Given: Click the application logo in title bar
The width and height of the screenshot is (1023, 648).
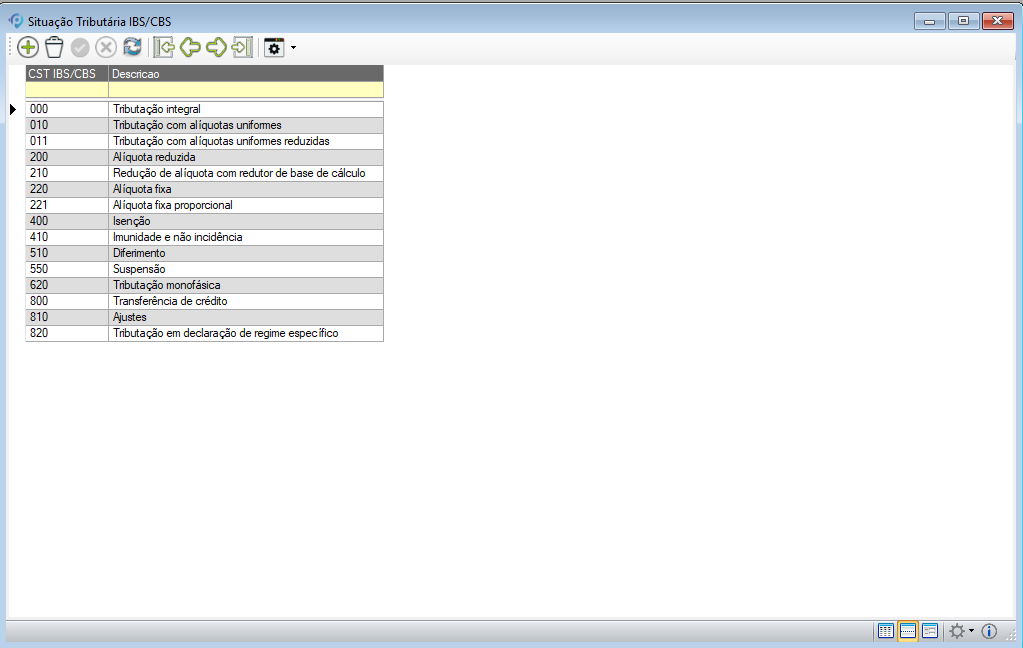Looking at the screenshot, I should (16, 21).
